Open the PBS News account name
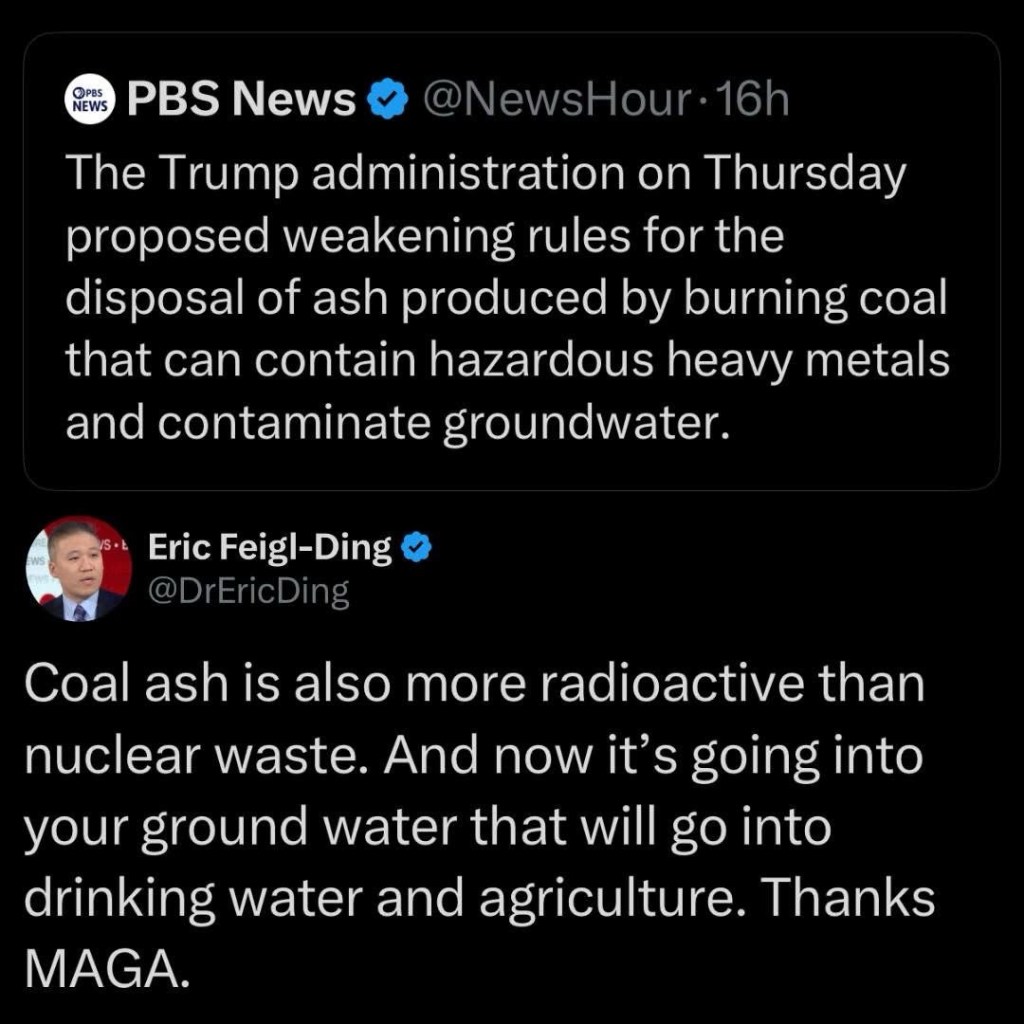 242,100
